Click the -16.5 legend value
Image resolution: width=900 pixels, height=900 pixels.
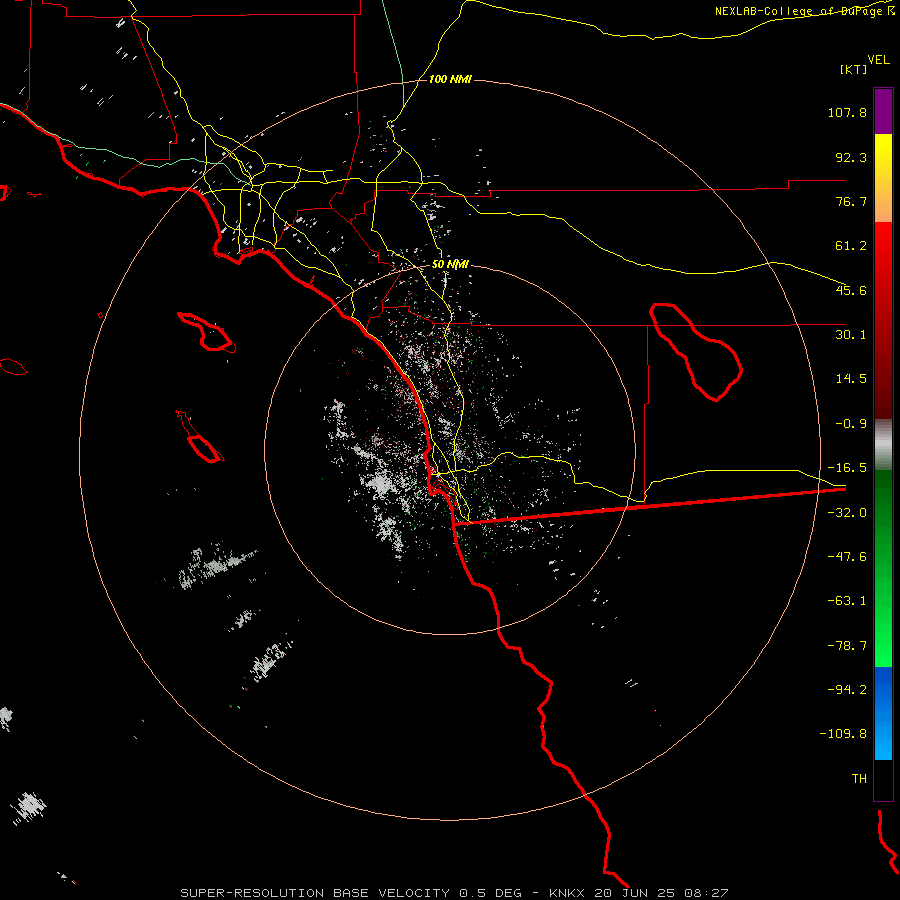point(847,468)
